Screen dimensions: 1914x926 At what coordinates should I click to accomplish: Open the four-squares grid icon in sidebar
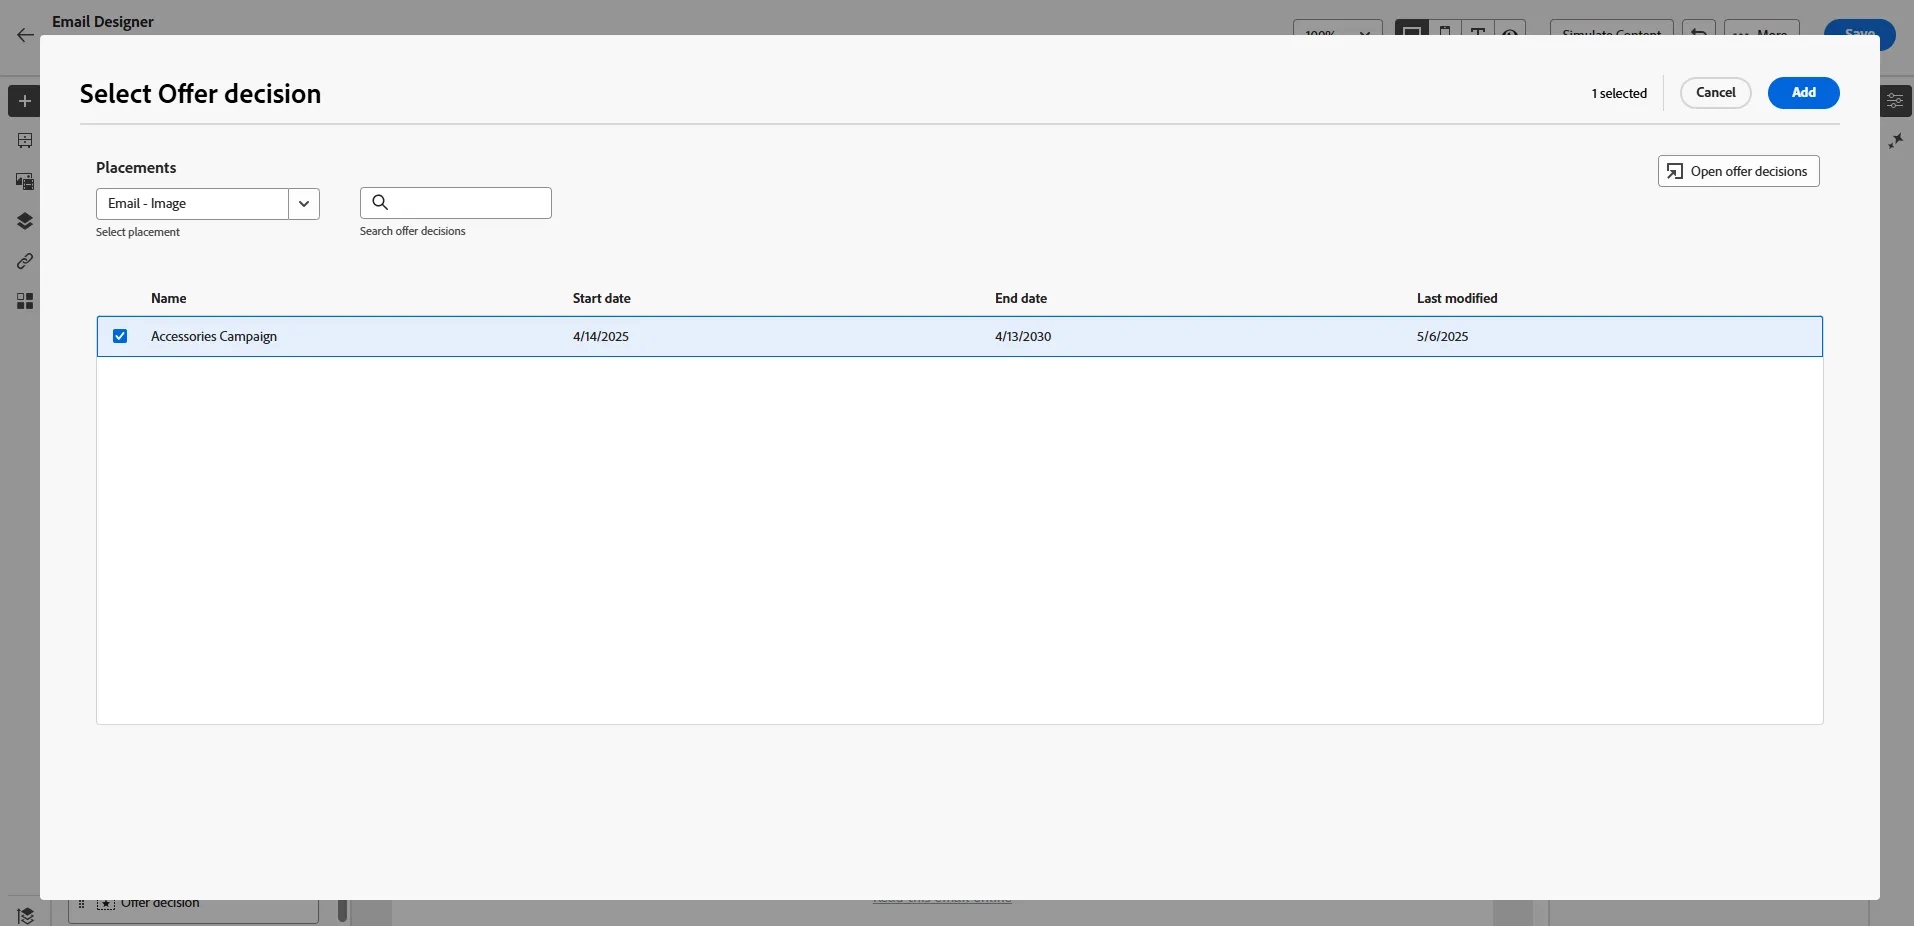point(25,301)
